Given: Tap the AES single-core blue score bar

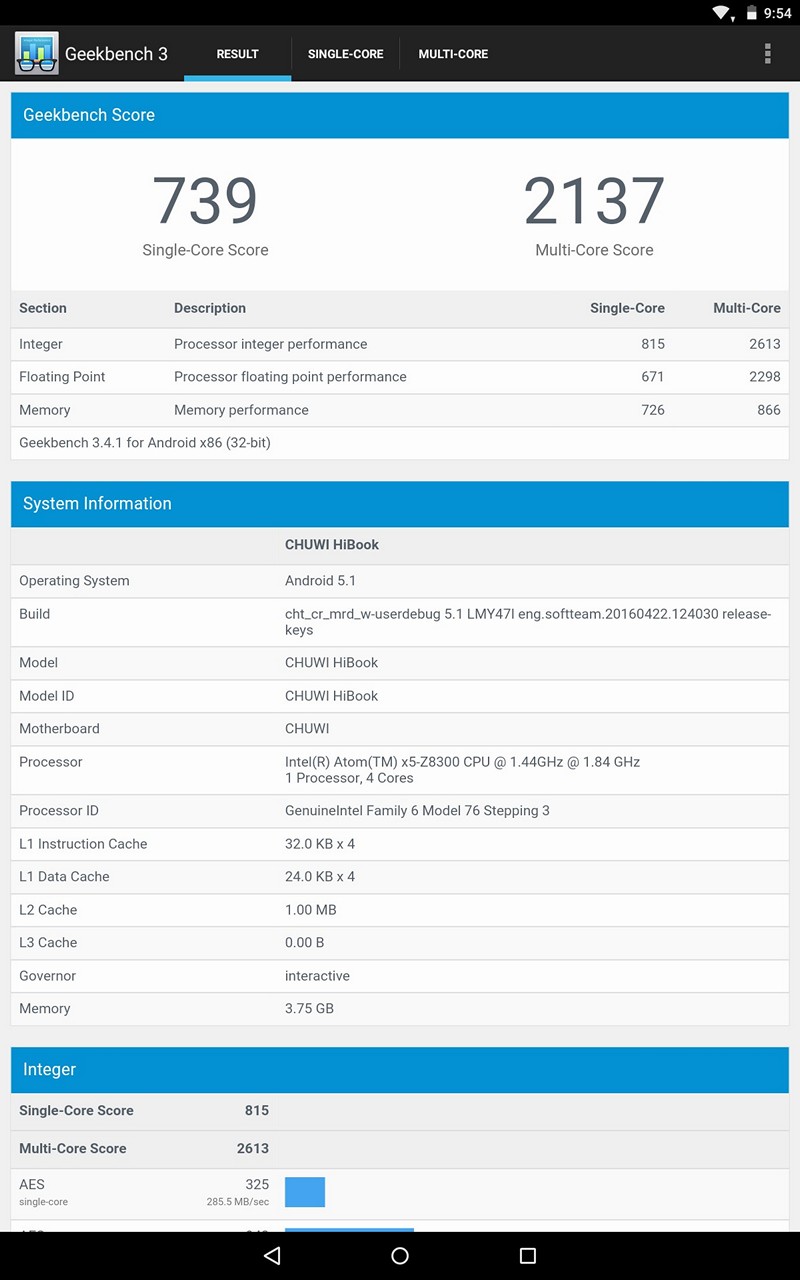Looking at the screenshot, I should tap(305, 1192).
